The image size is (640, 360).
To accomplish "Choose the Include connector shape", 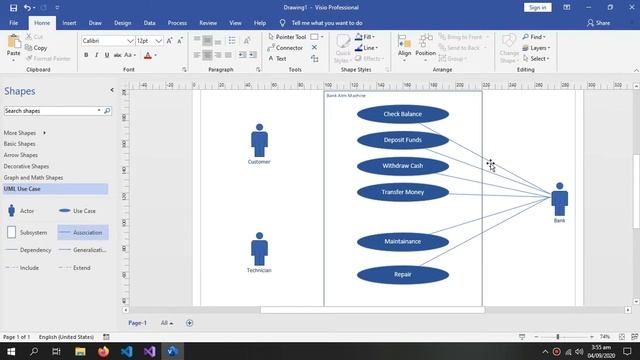I will point(22,268).
